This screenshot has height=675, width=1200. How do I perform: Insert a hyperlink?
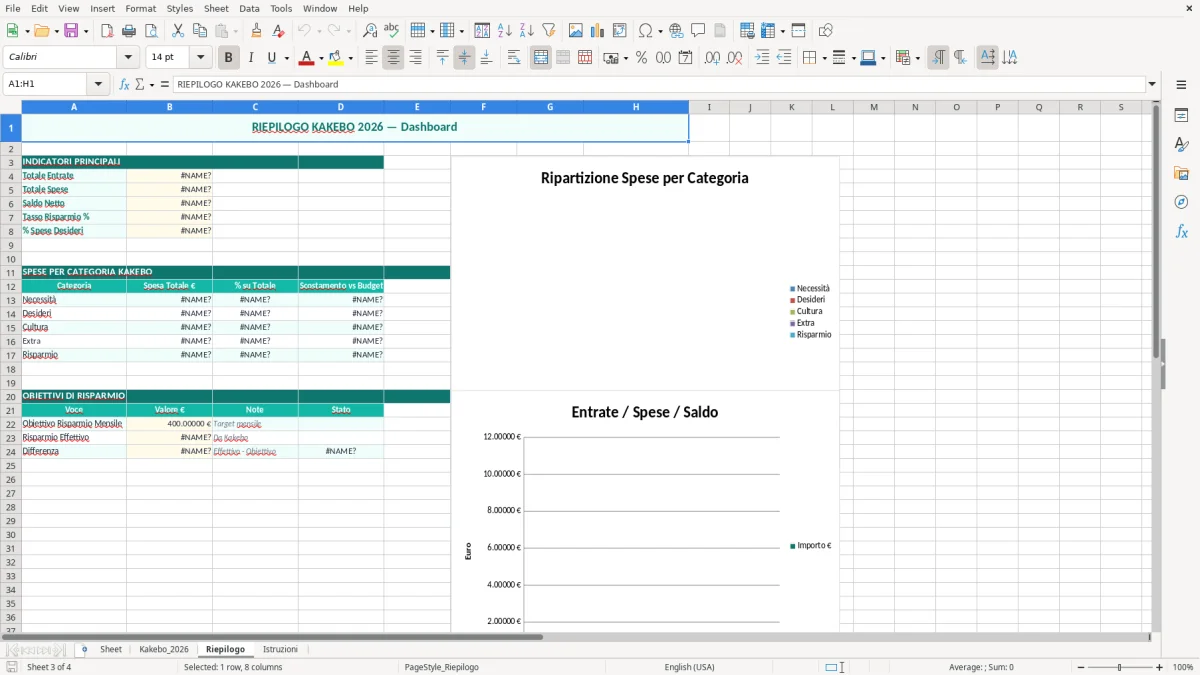(676, 31)
